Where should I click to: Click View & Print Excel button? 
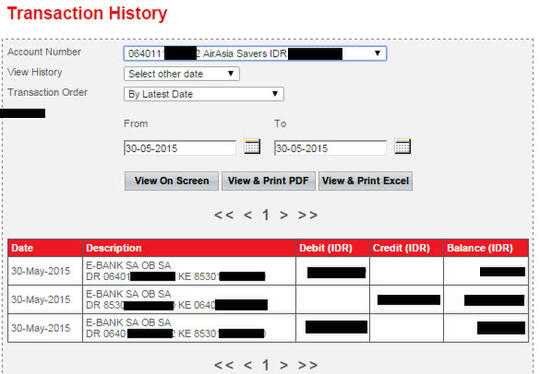(x=365, y=181)
